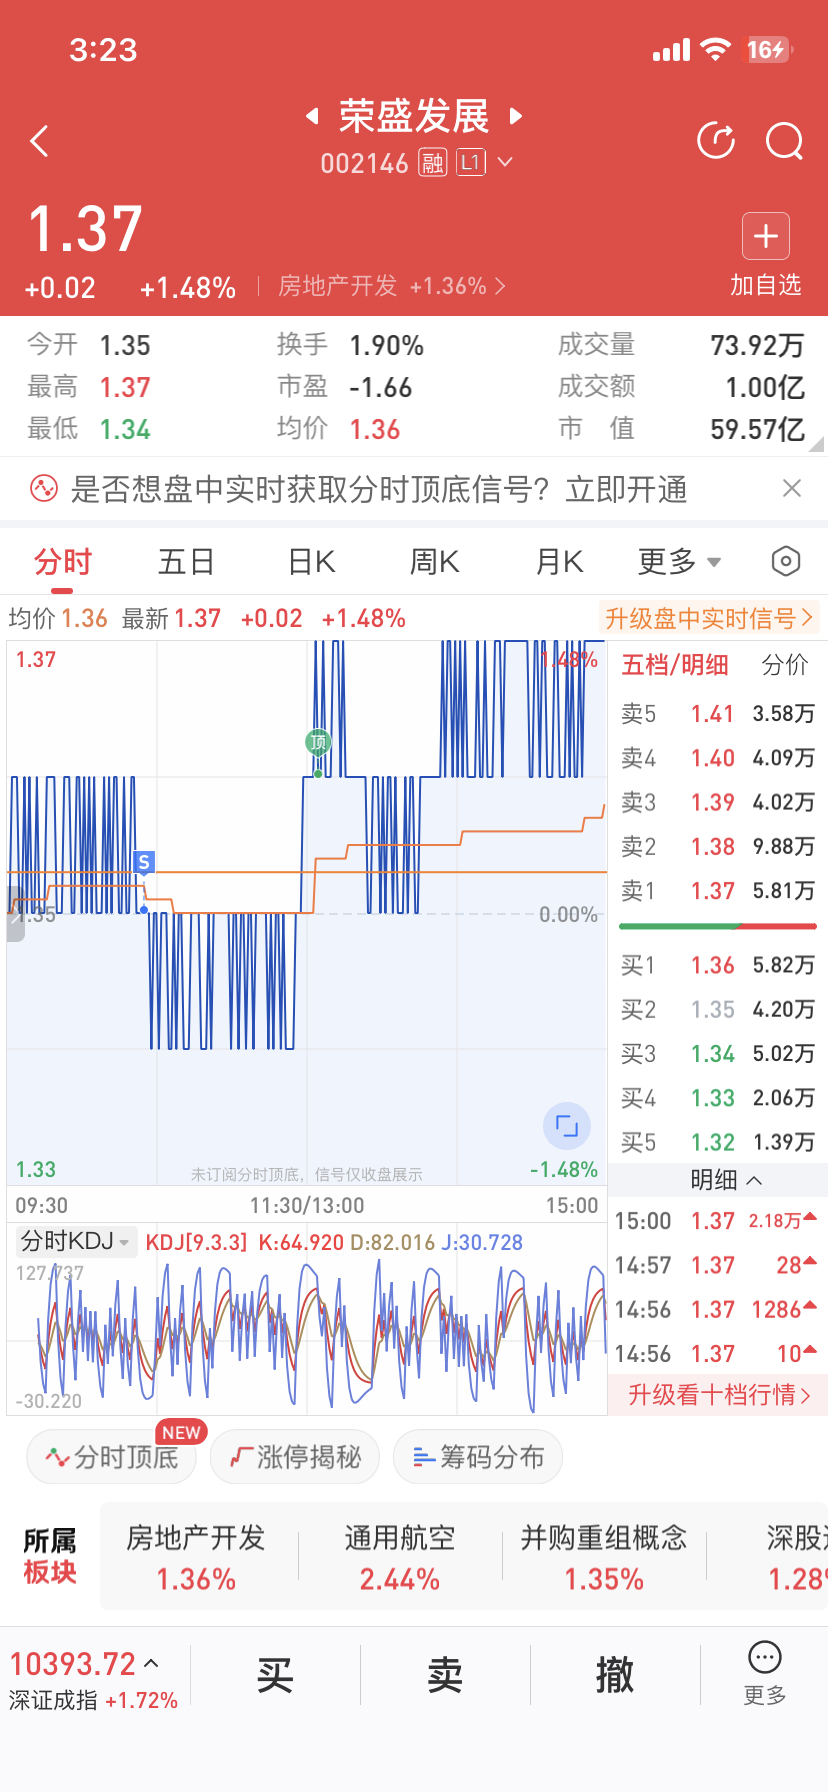
Task: Expand stock data panel corner triangle
Action: (x=817, y=445)
